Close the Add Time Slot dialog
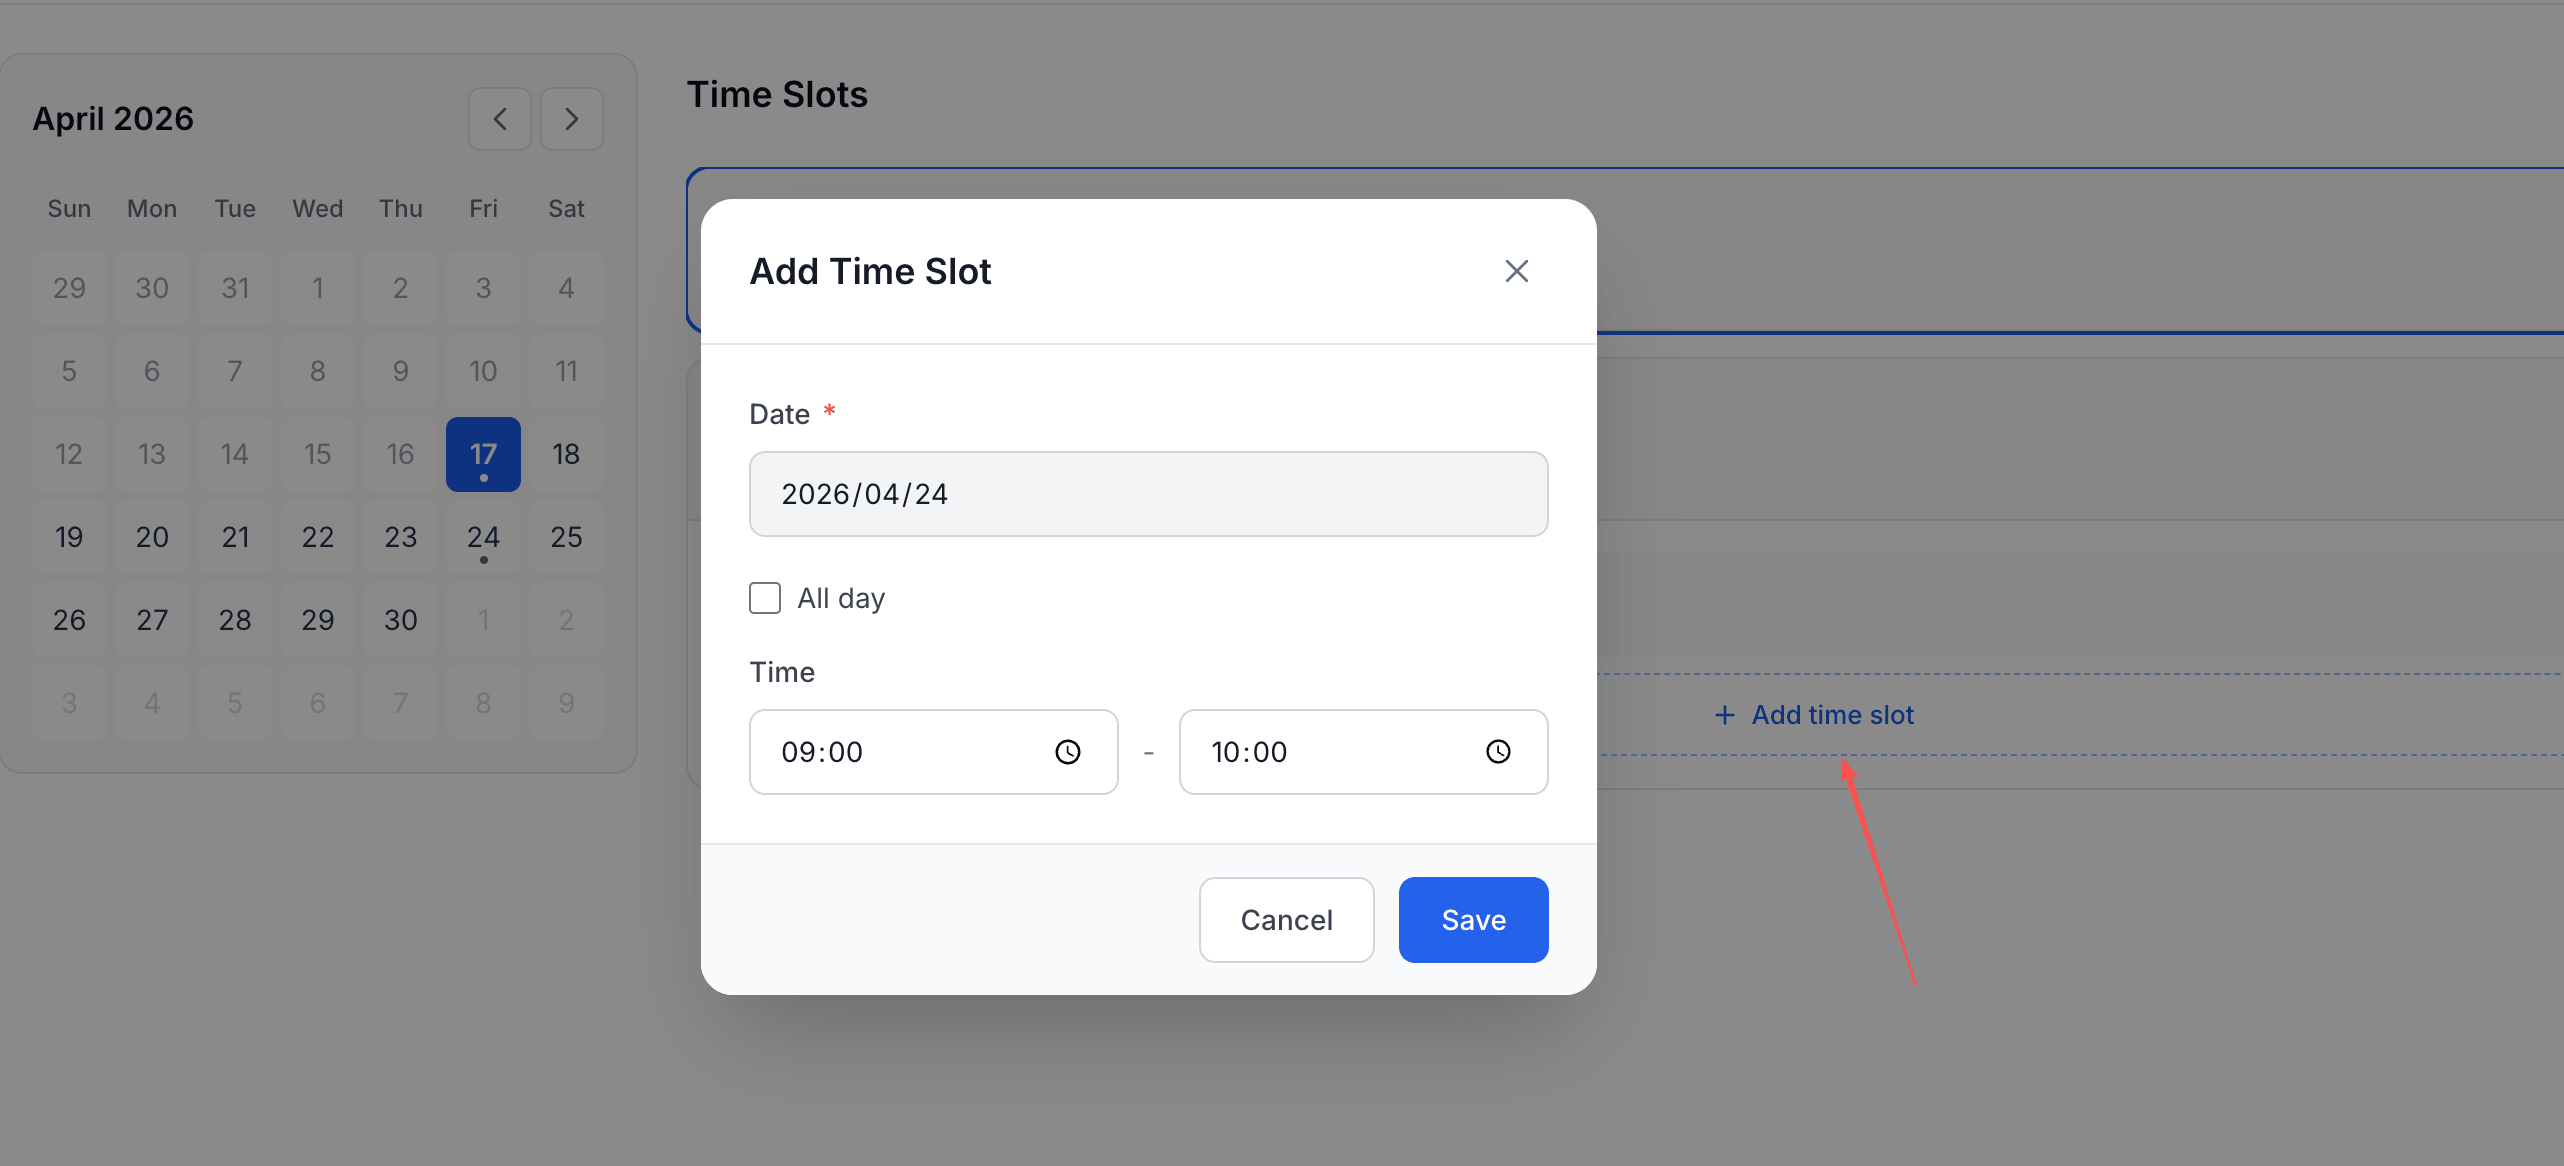Image resolution: width=2564 pixels, height=1166 pixels. point(1516,271)
